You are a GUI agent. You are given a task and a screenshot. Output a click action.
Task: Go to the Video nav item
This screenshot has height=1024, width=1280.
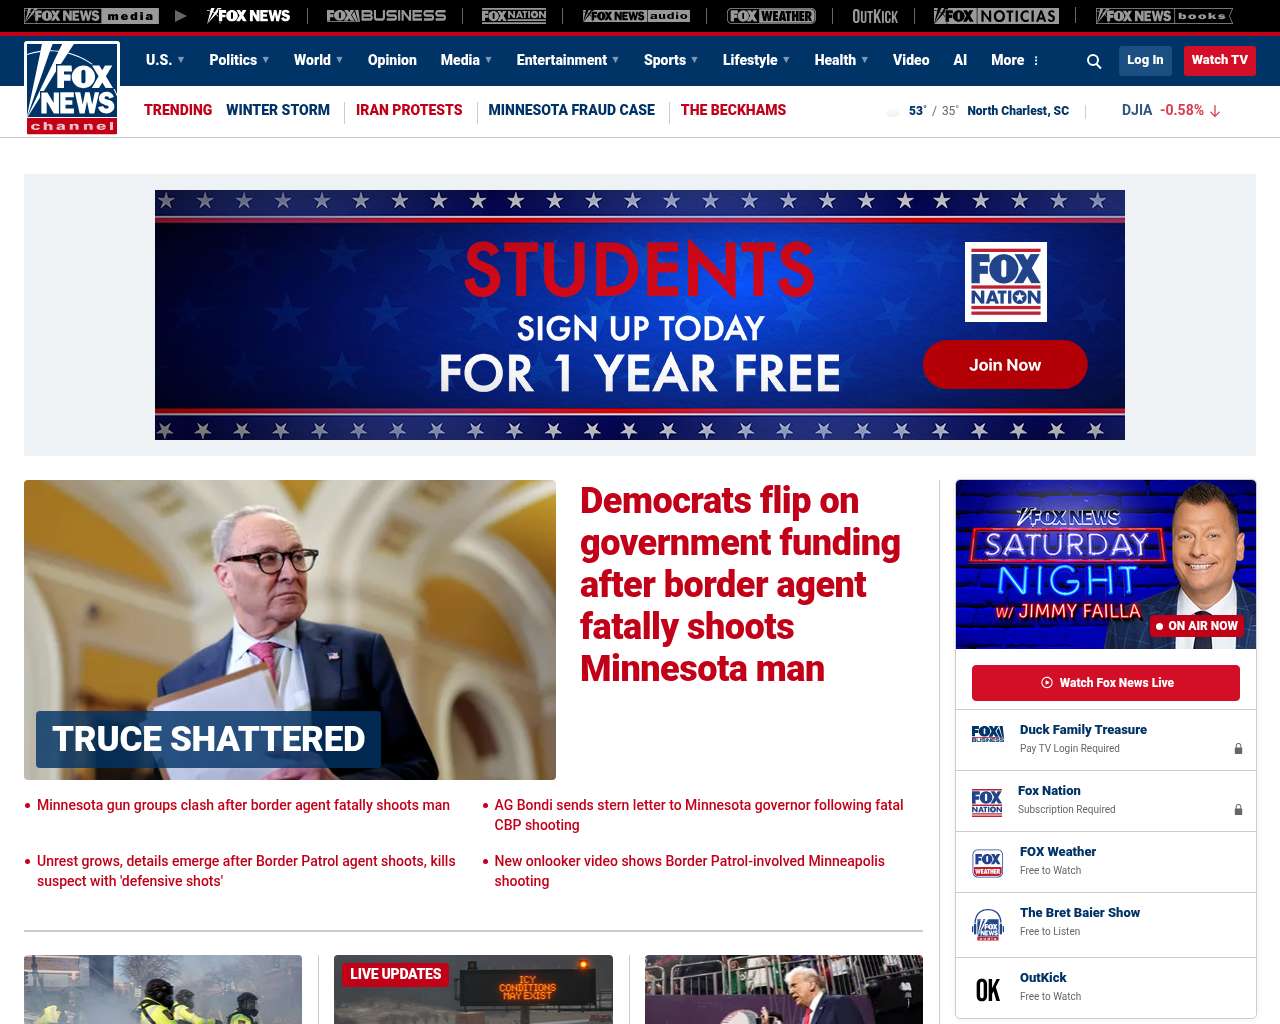point(911,60)
